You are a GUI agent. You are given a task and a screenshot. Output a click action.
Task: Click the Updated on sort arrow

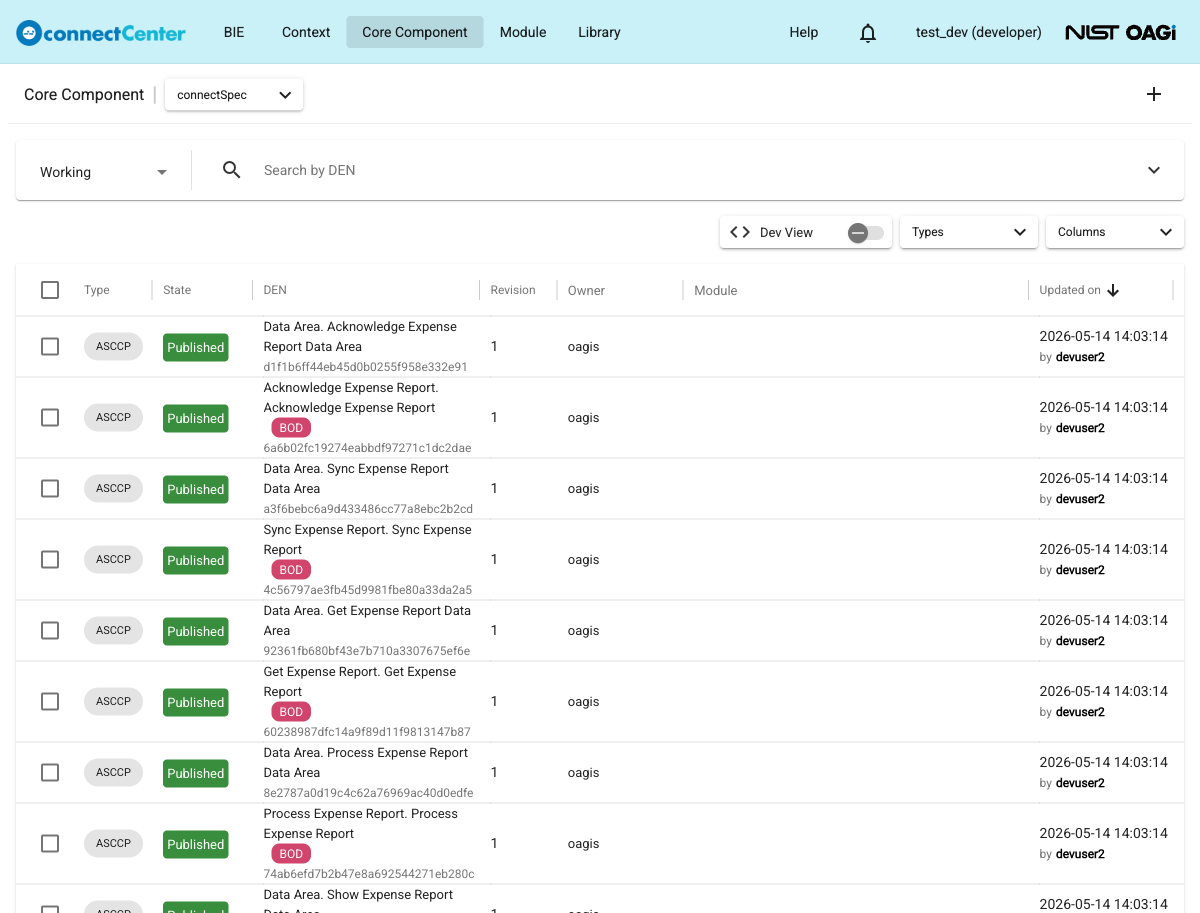coord(1113,290)
